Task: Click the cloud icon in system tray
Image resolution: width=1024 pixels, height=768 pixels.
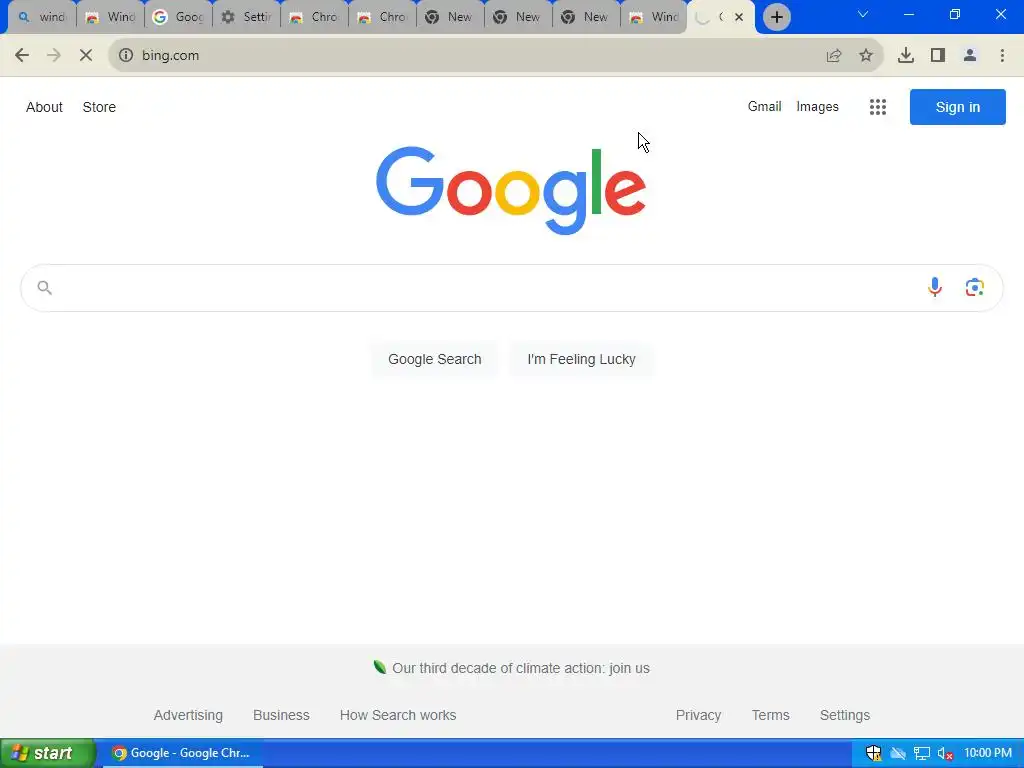Action: click(899, 753)
